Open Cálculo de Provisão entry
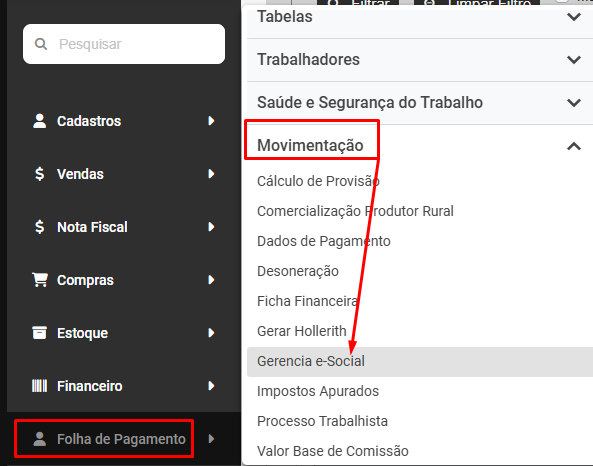The width and height of the screenshot is (593, 466). click(x=318, y=181)
